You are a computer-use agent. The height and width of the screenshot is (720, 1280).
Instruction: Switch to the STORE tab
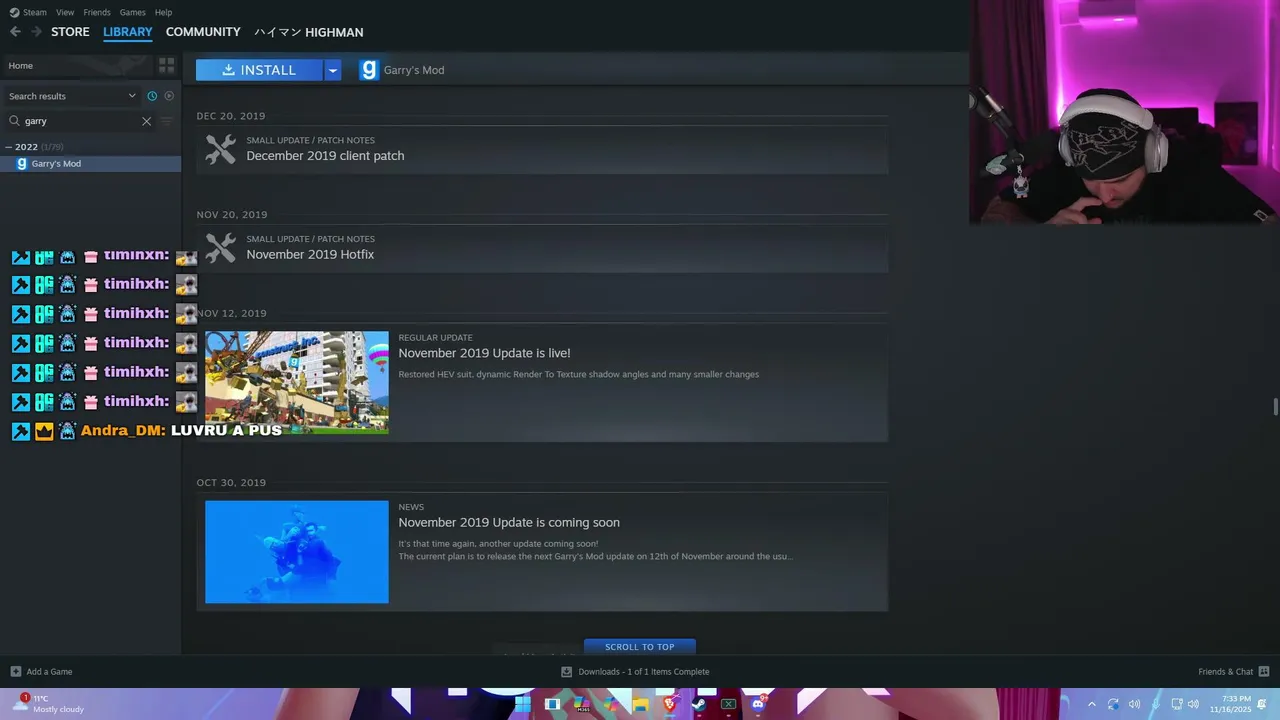(70, 32)
